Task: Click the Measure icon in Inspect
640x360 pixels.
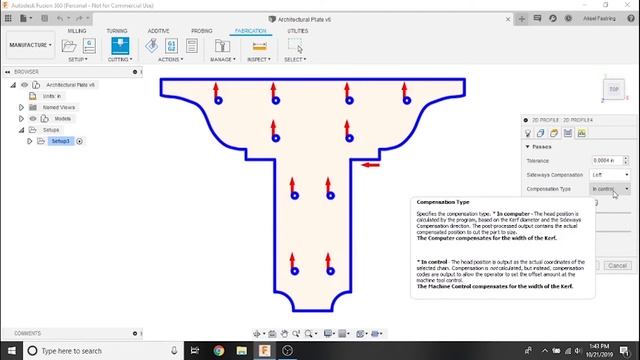Action: pos(260,46)
